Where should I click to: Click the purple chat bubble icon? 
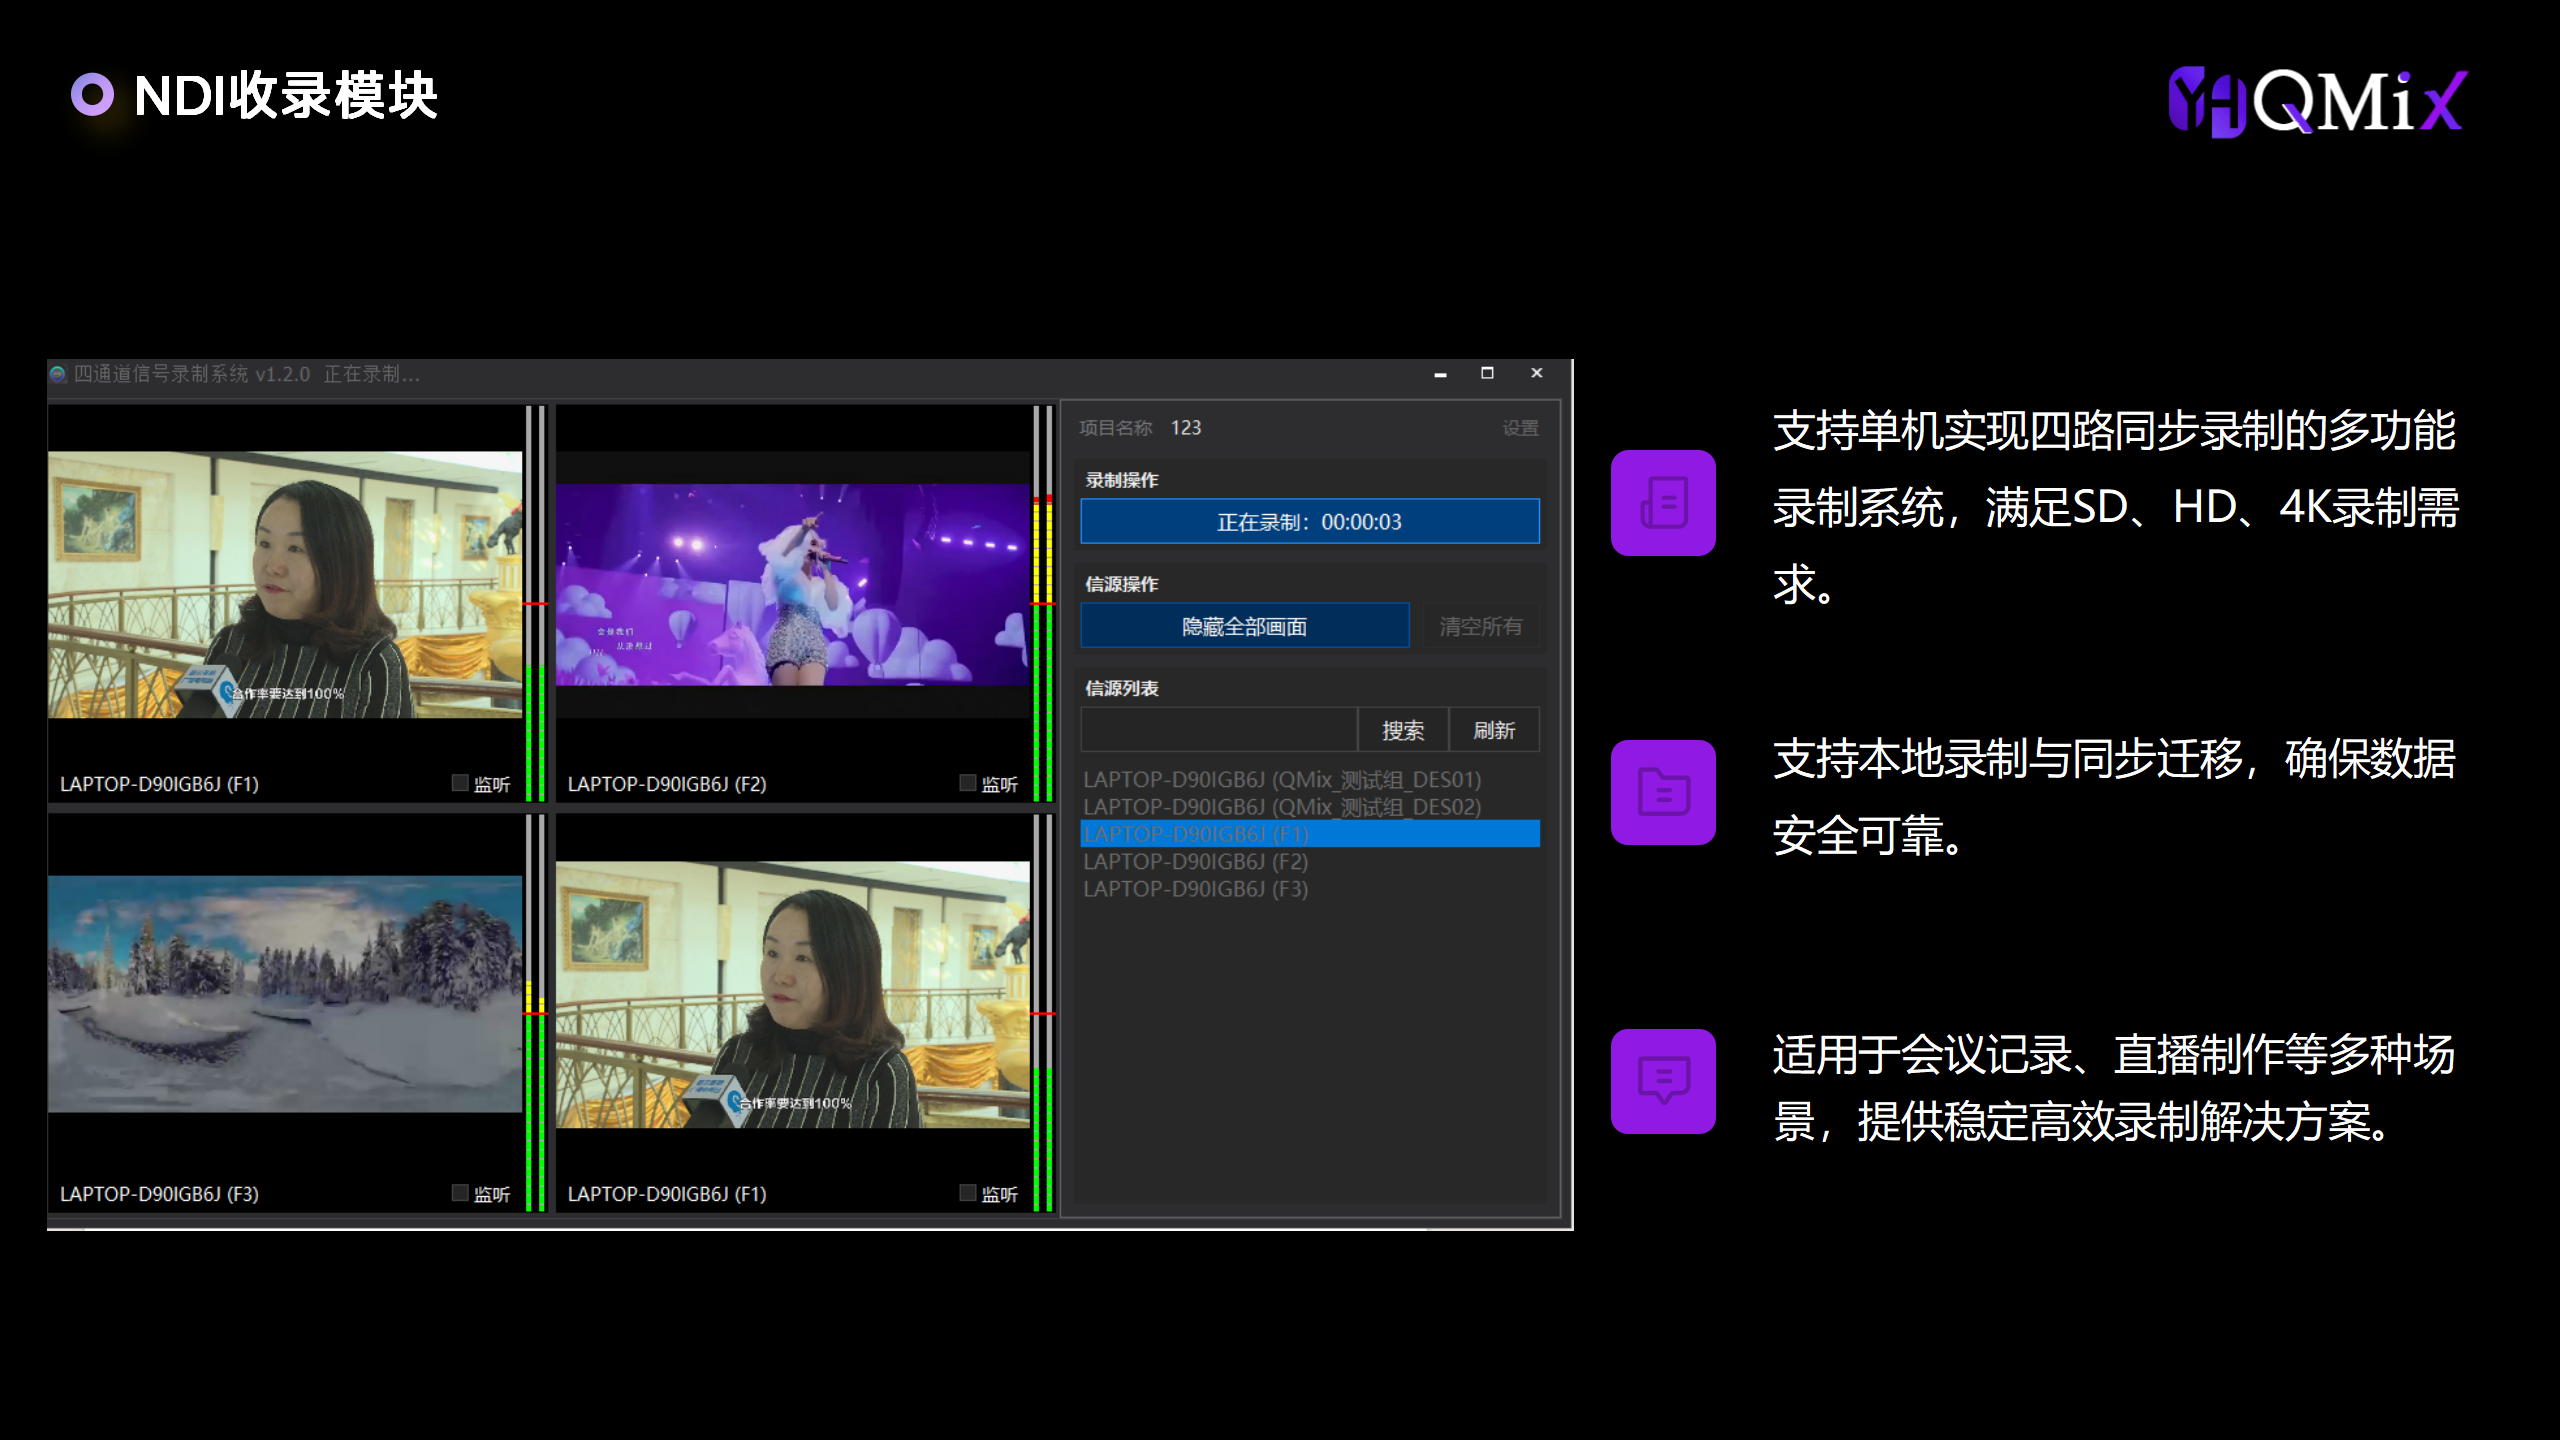tap(1663, 1081)
